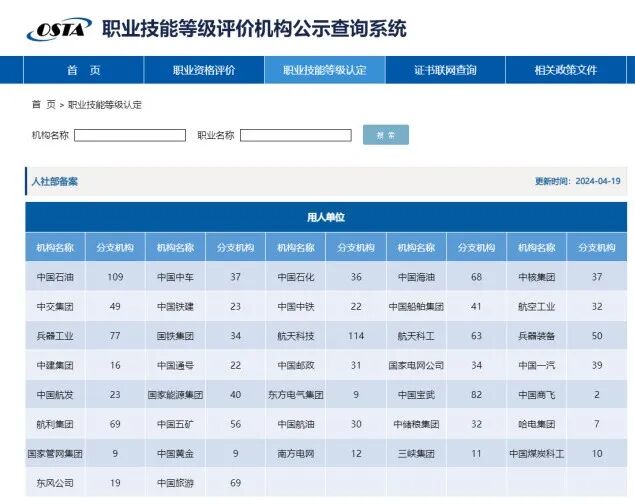Click the 16 branch count for 中建集团

pos(115,365)
